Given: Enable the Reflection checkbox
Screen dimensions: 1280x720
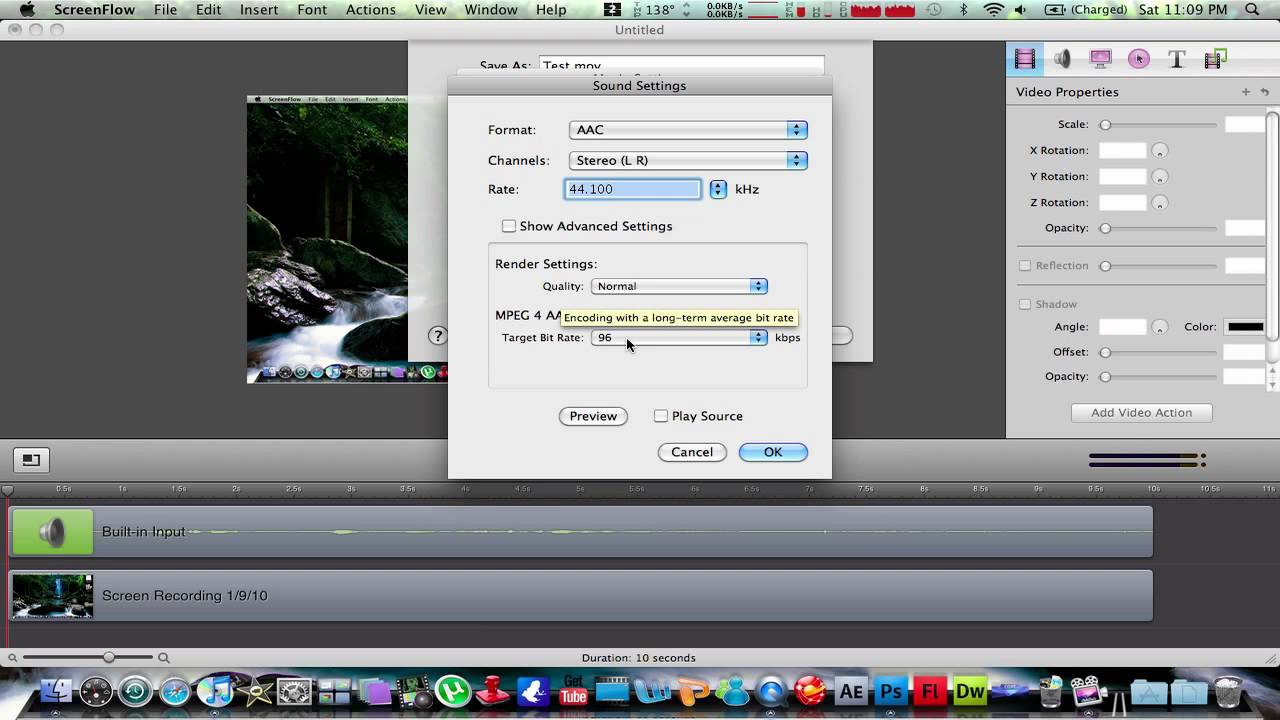Looking at the screenshot, I should [1024, 266].
